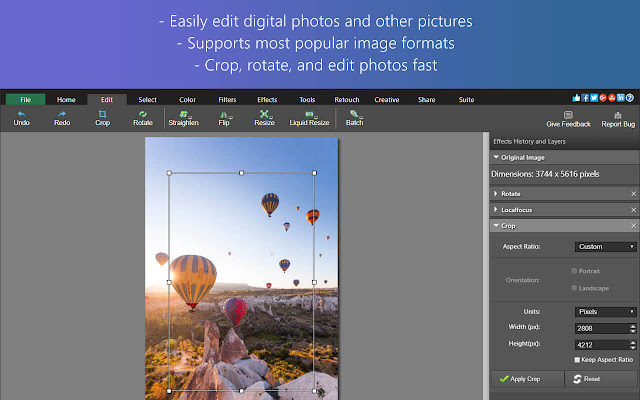Click the Undo icon in toolbar

(x=21, y=114)
